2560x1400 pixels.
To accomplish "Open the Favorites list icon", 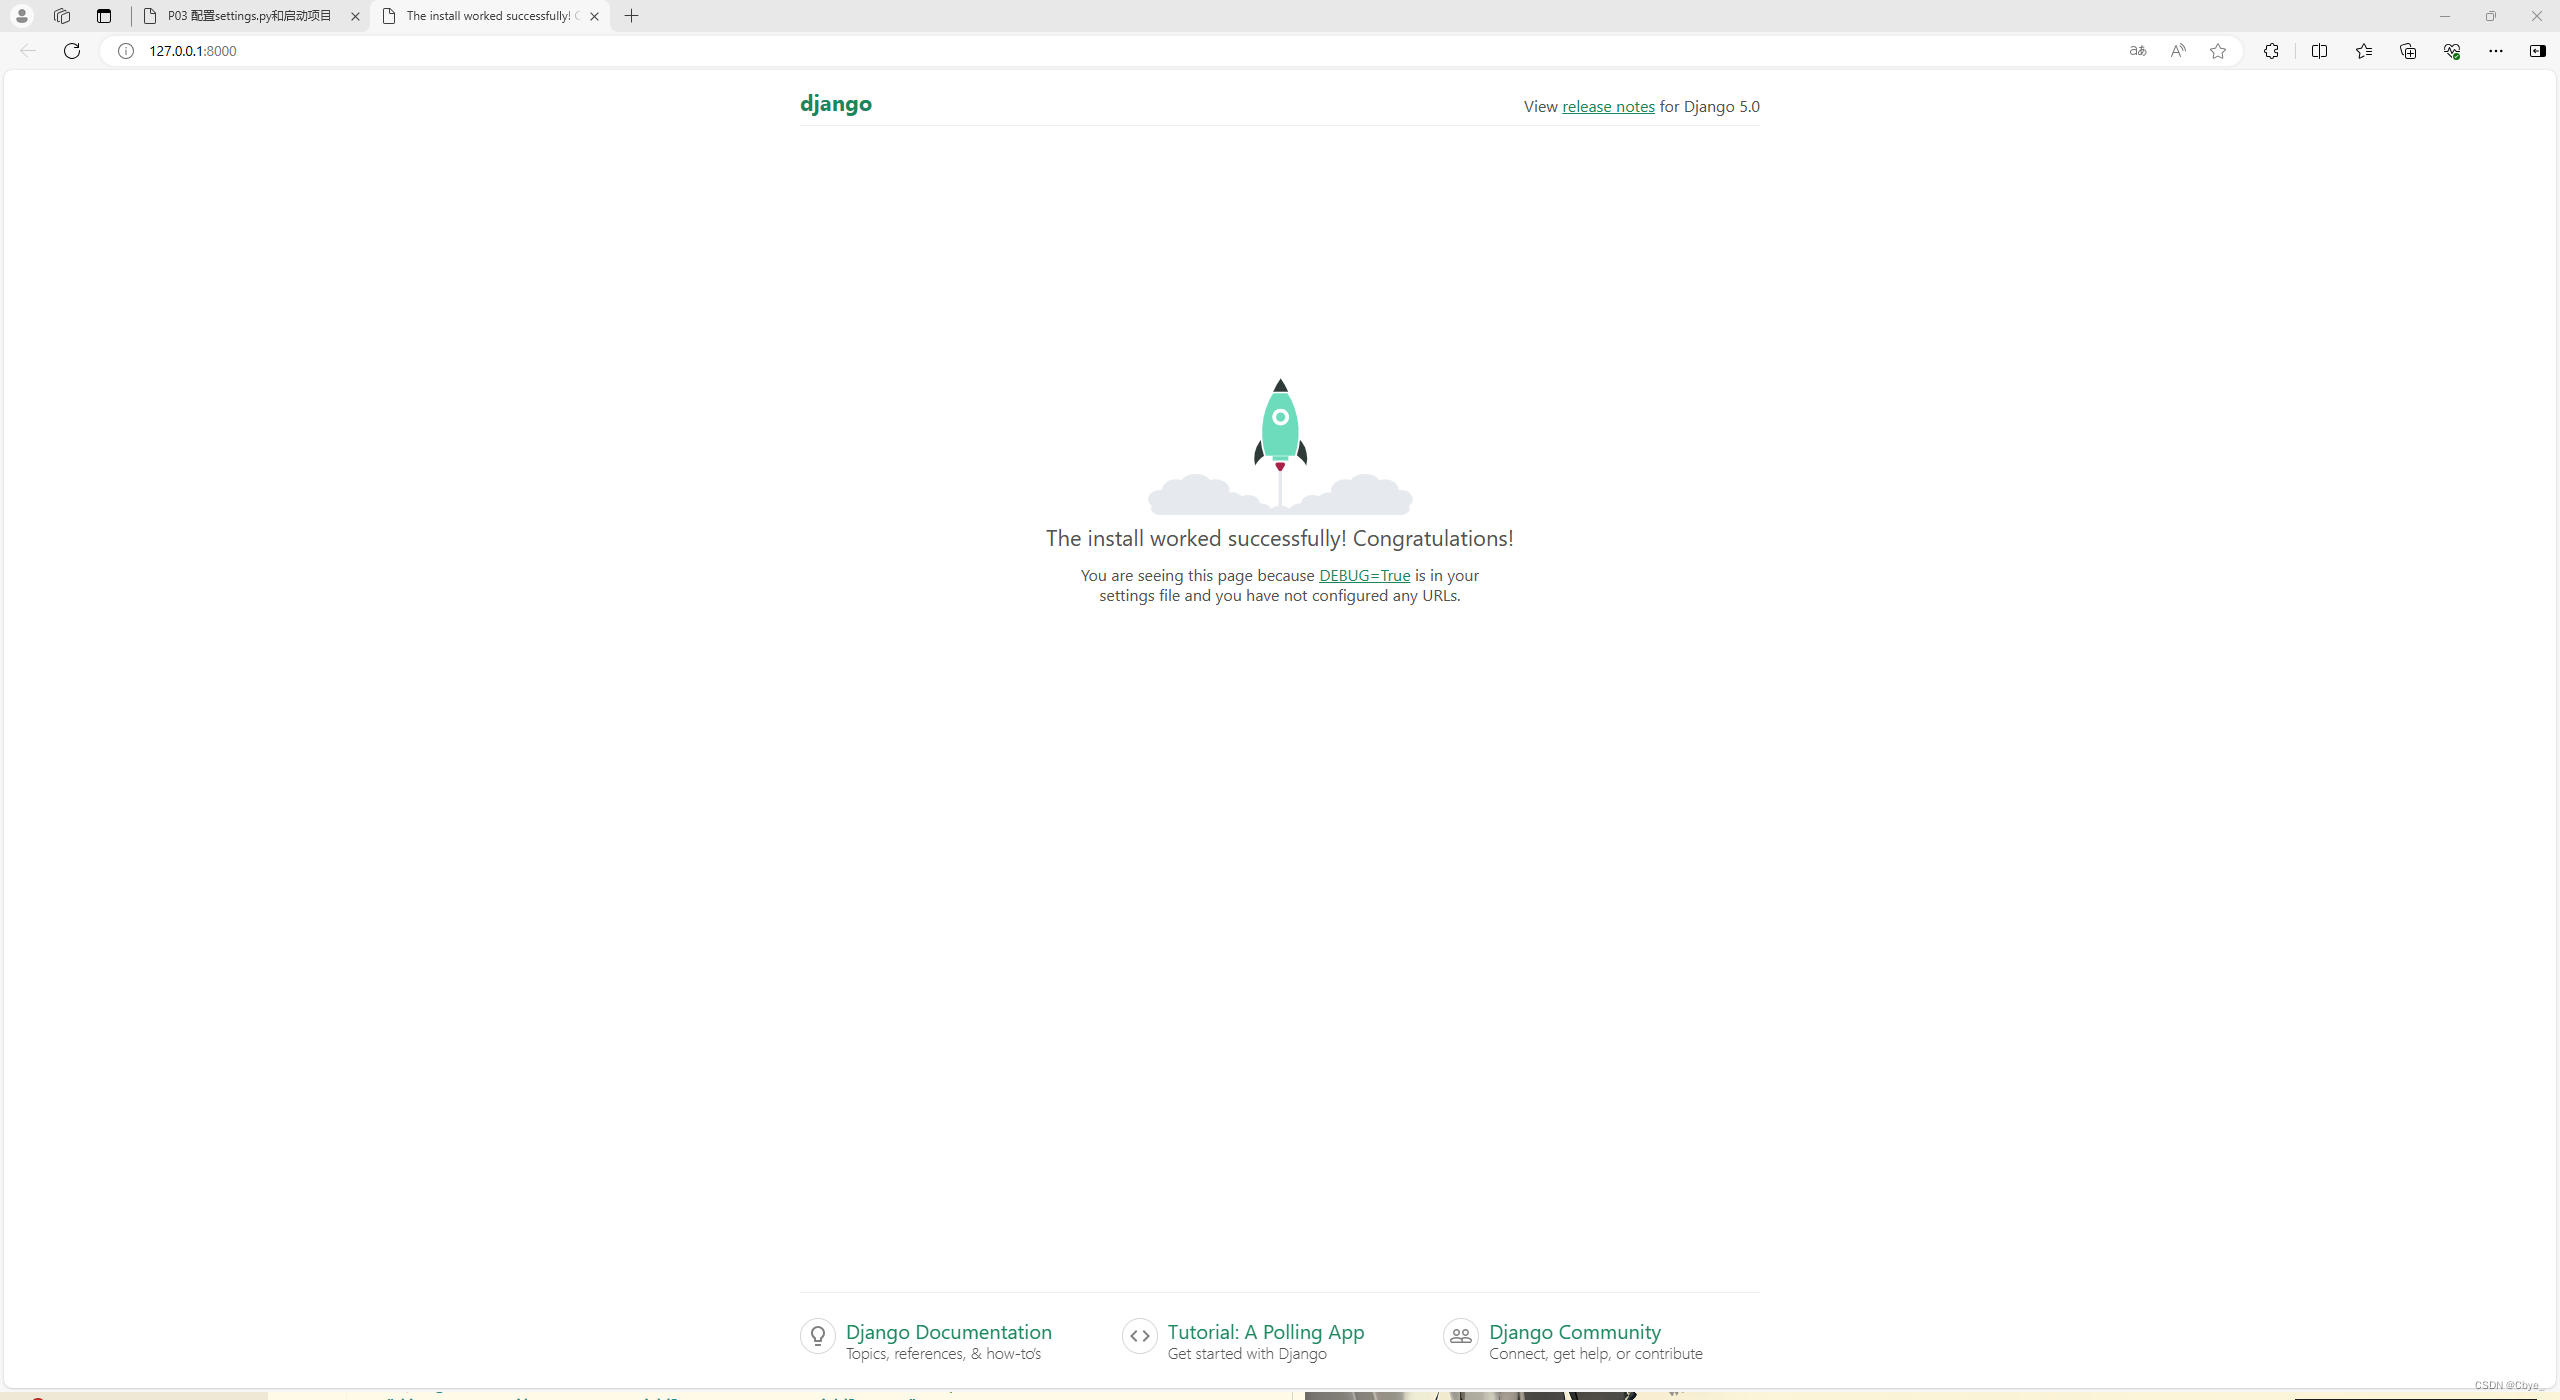I will [x=2363, y=51].
